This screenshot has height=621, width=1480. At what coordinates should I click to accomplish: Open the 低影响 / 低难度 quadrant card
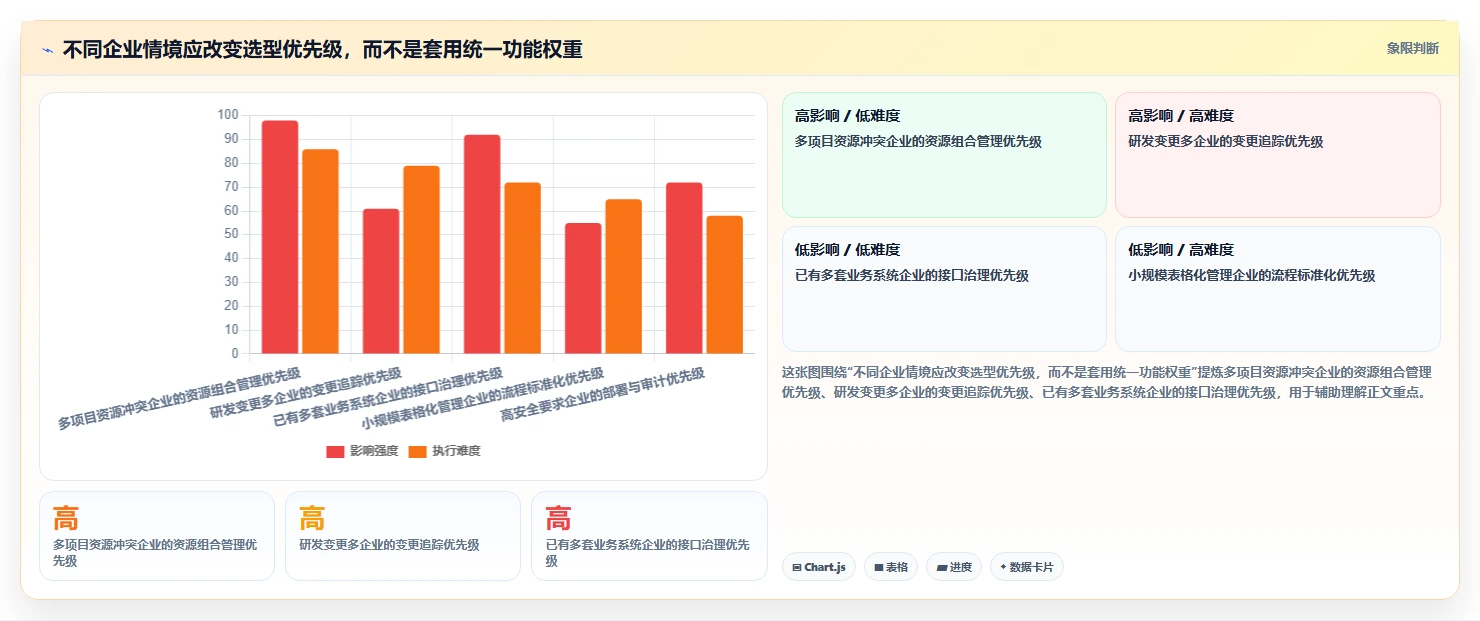tap(944, 289)
